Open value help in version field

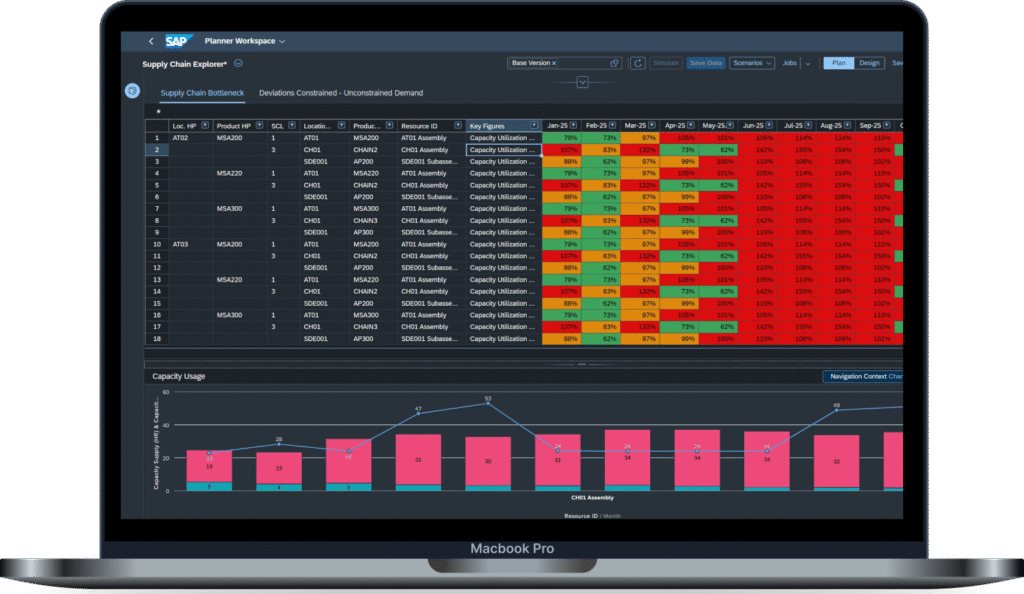pyautogui.click(x=614, y=63)
